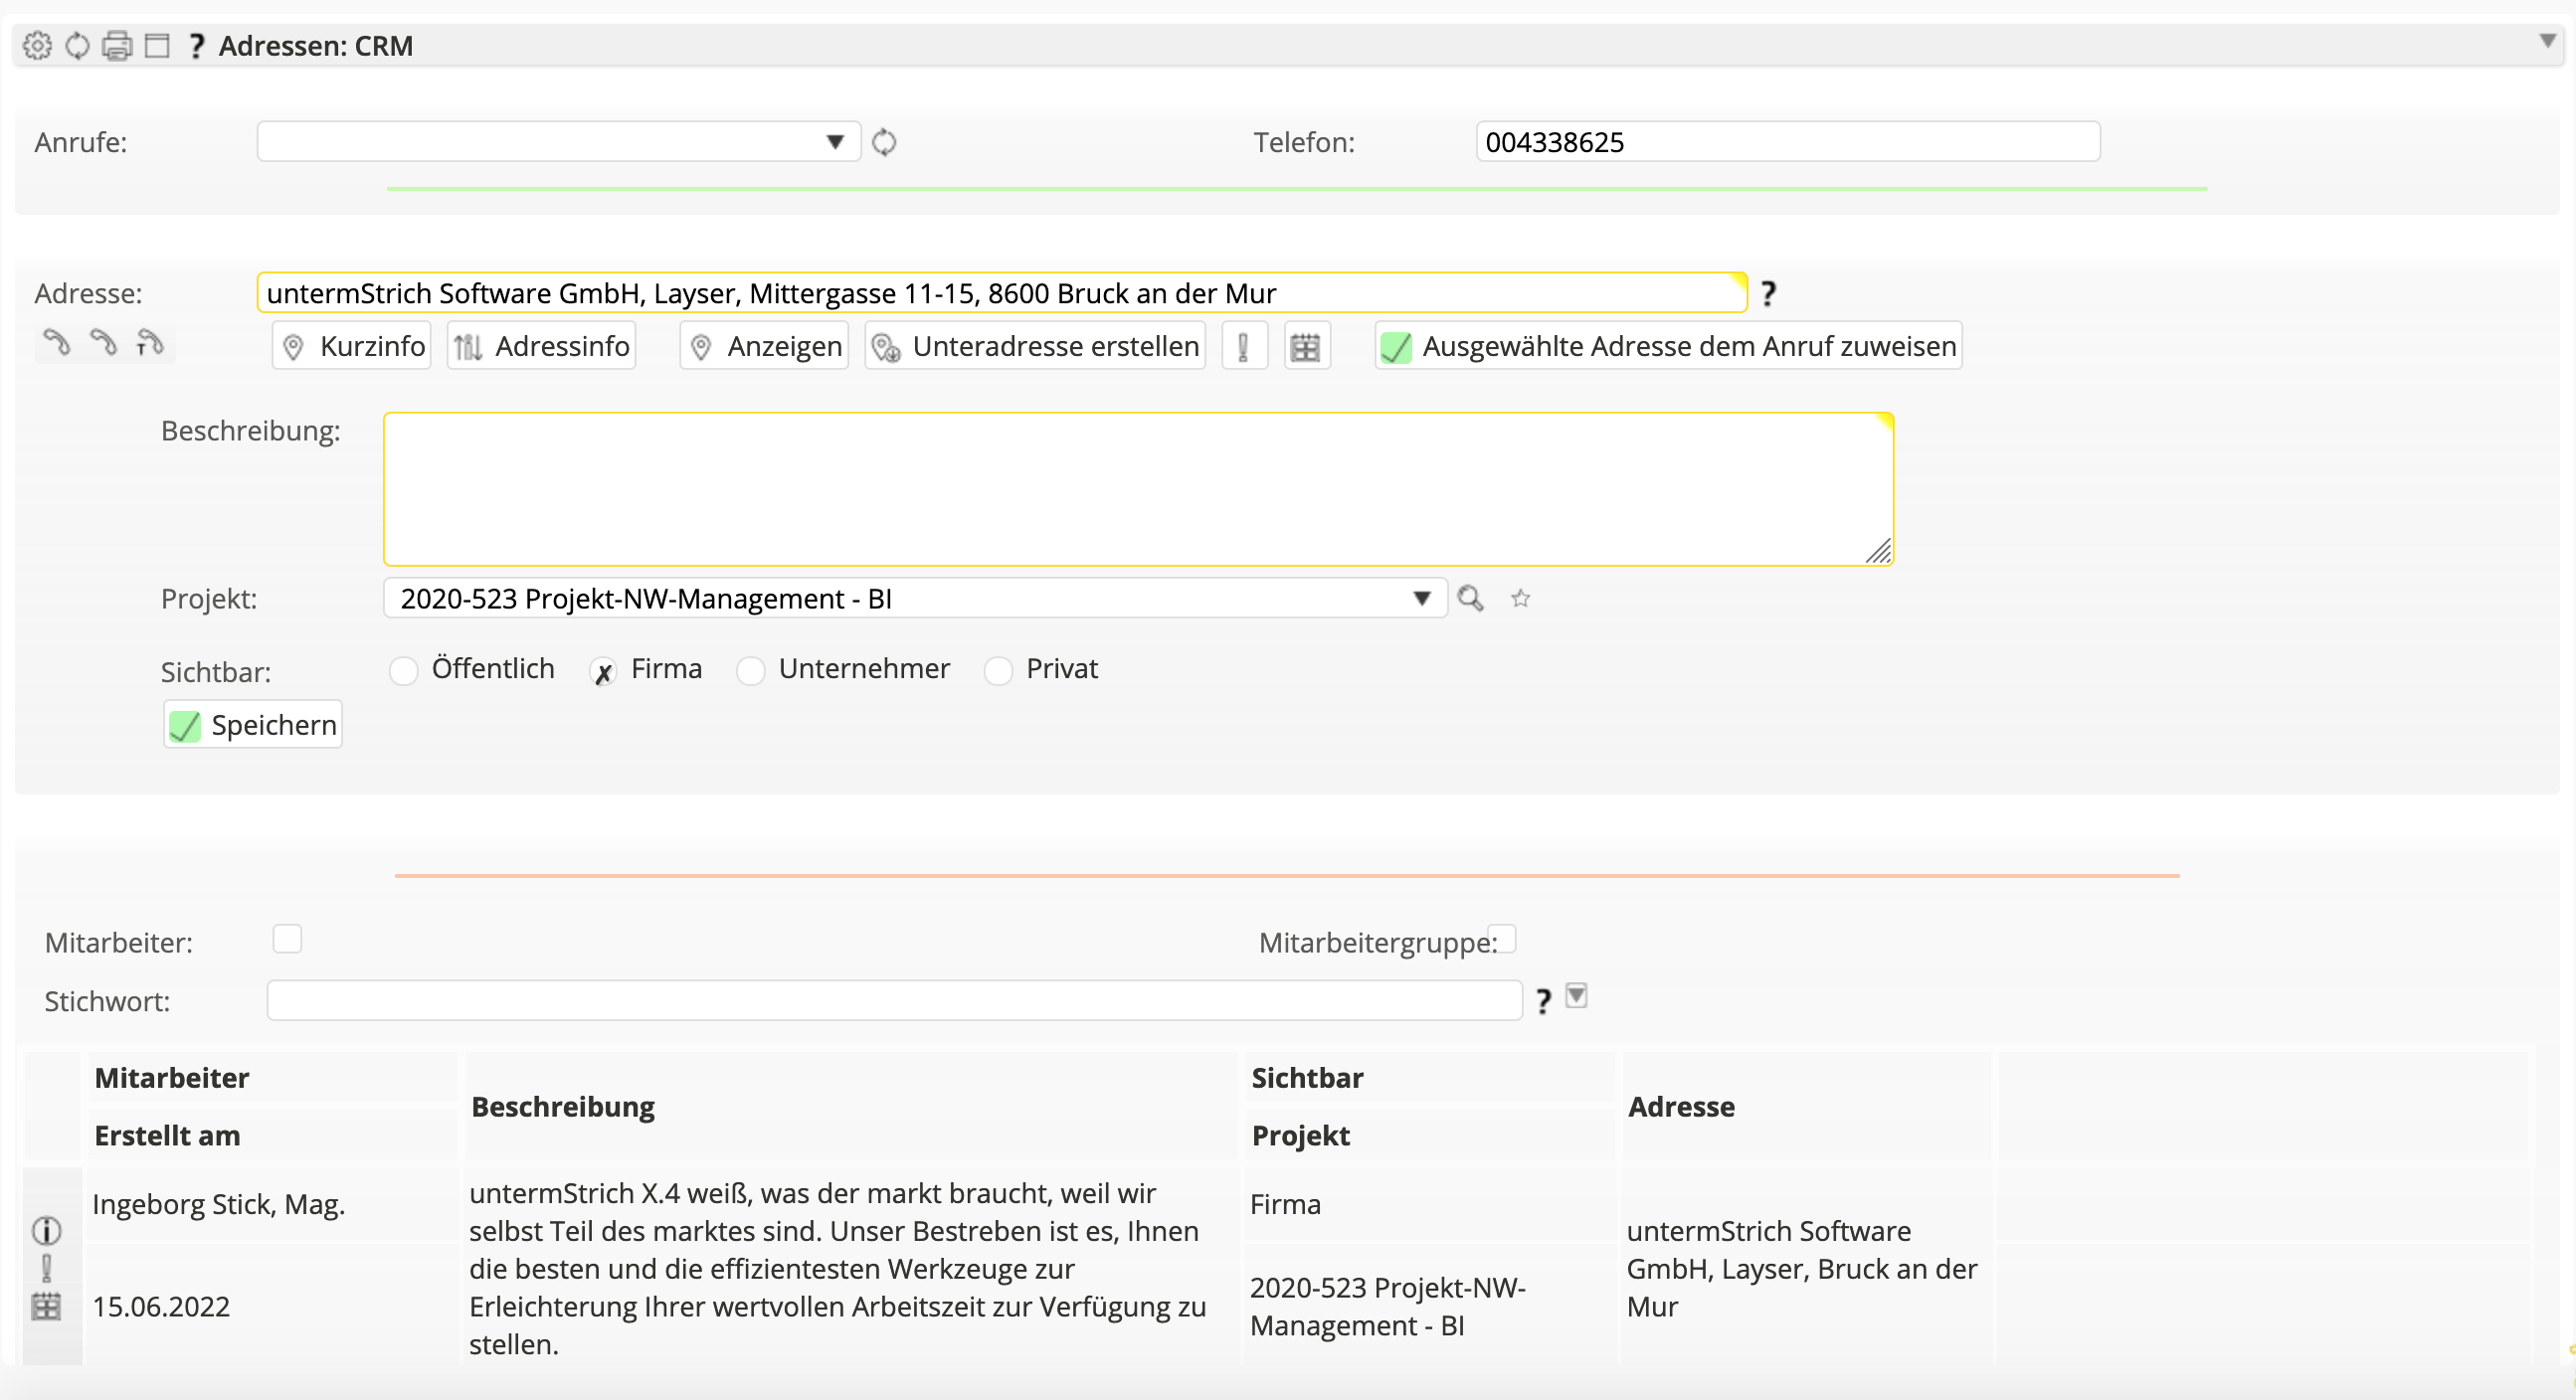The width and height of the screenshot is (2576, 1400).
Task: Select the Öffentlich visibility option
Action: tap(404, 670)
